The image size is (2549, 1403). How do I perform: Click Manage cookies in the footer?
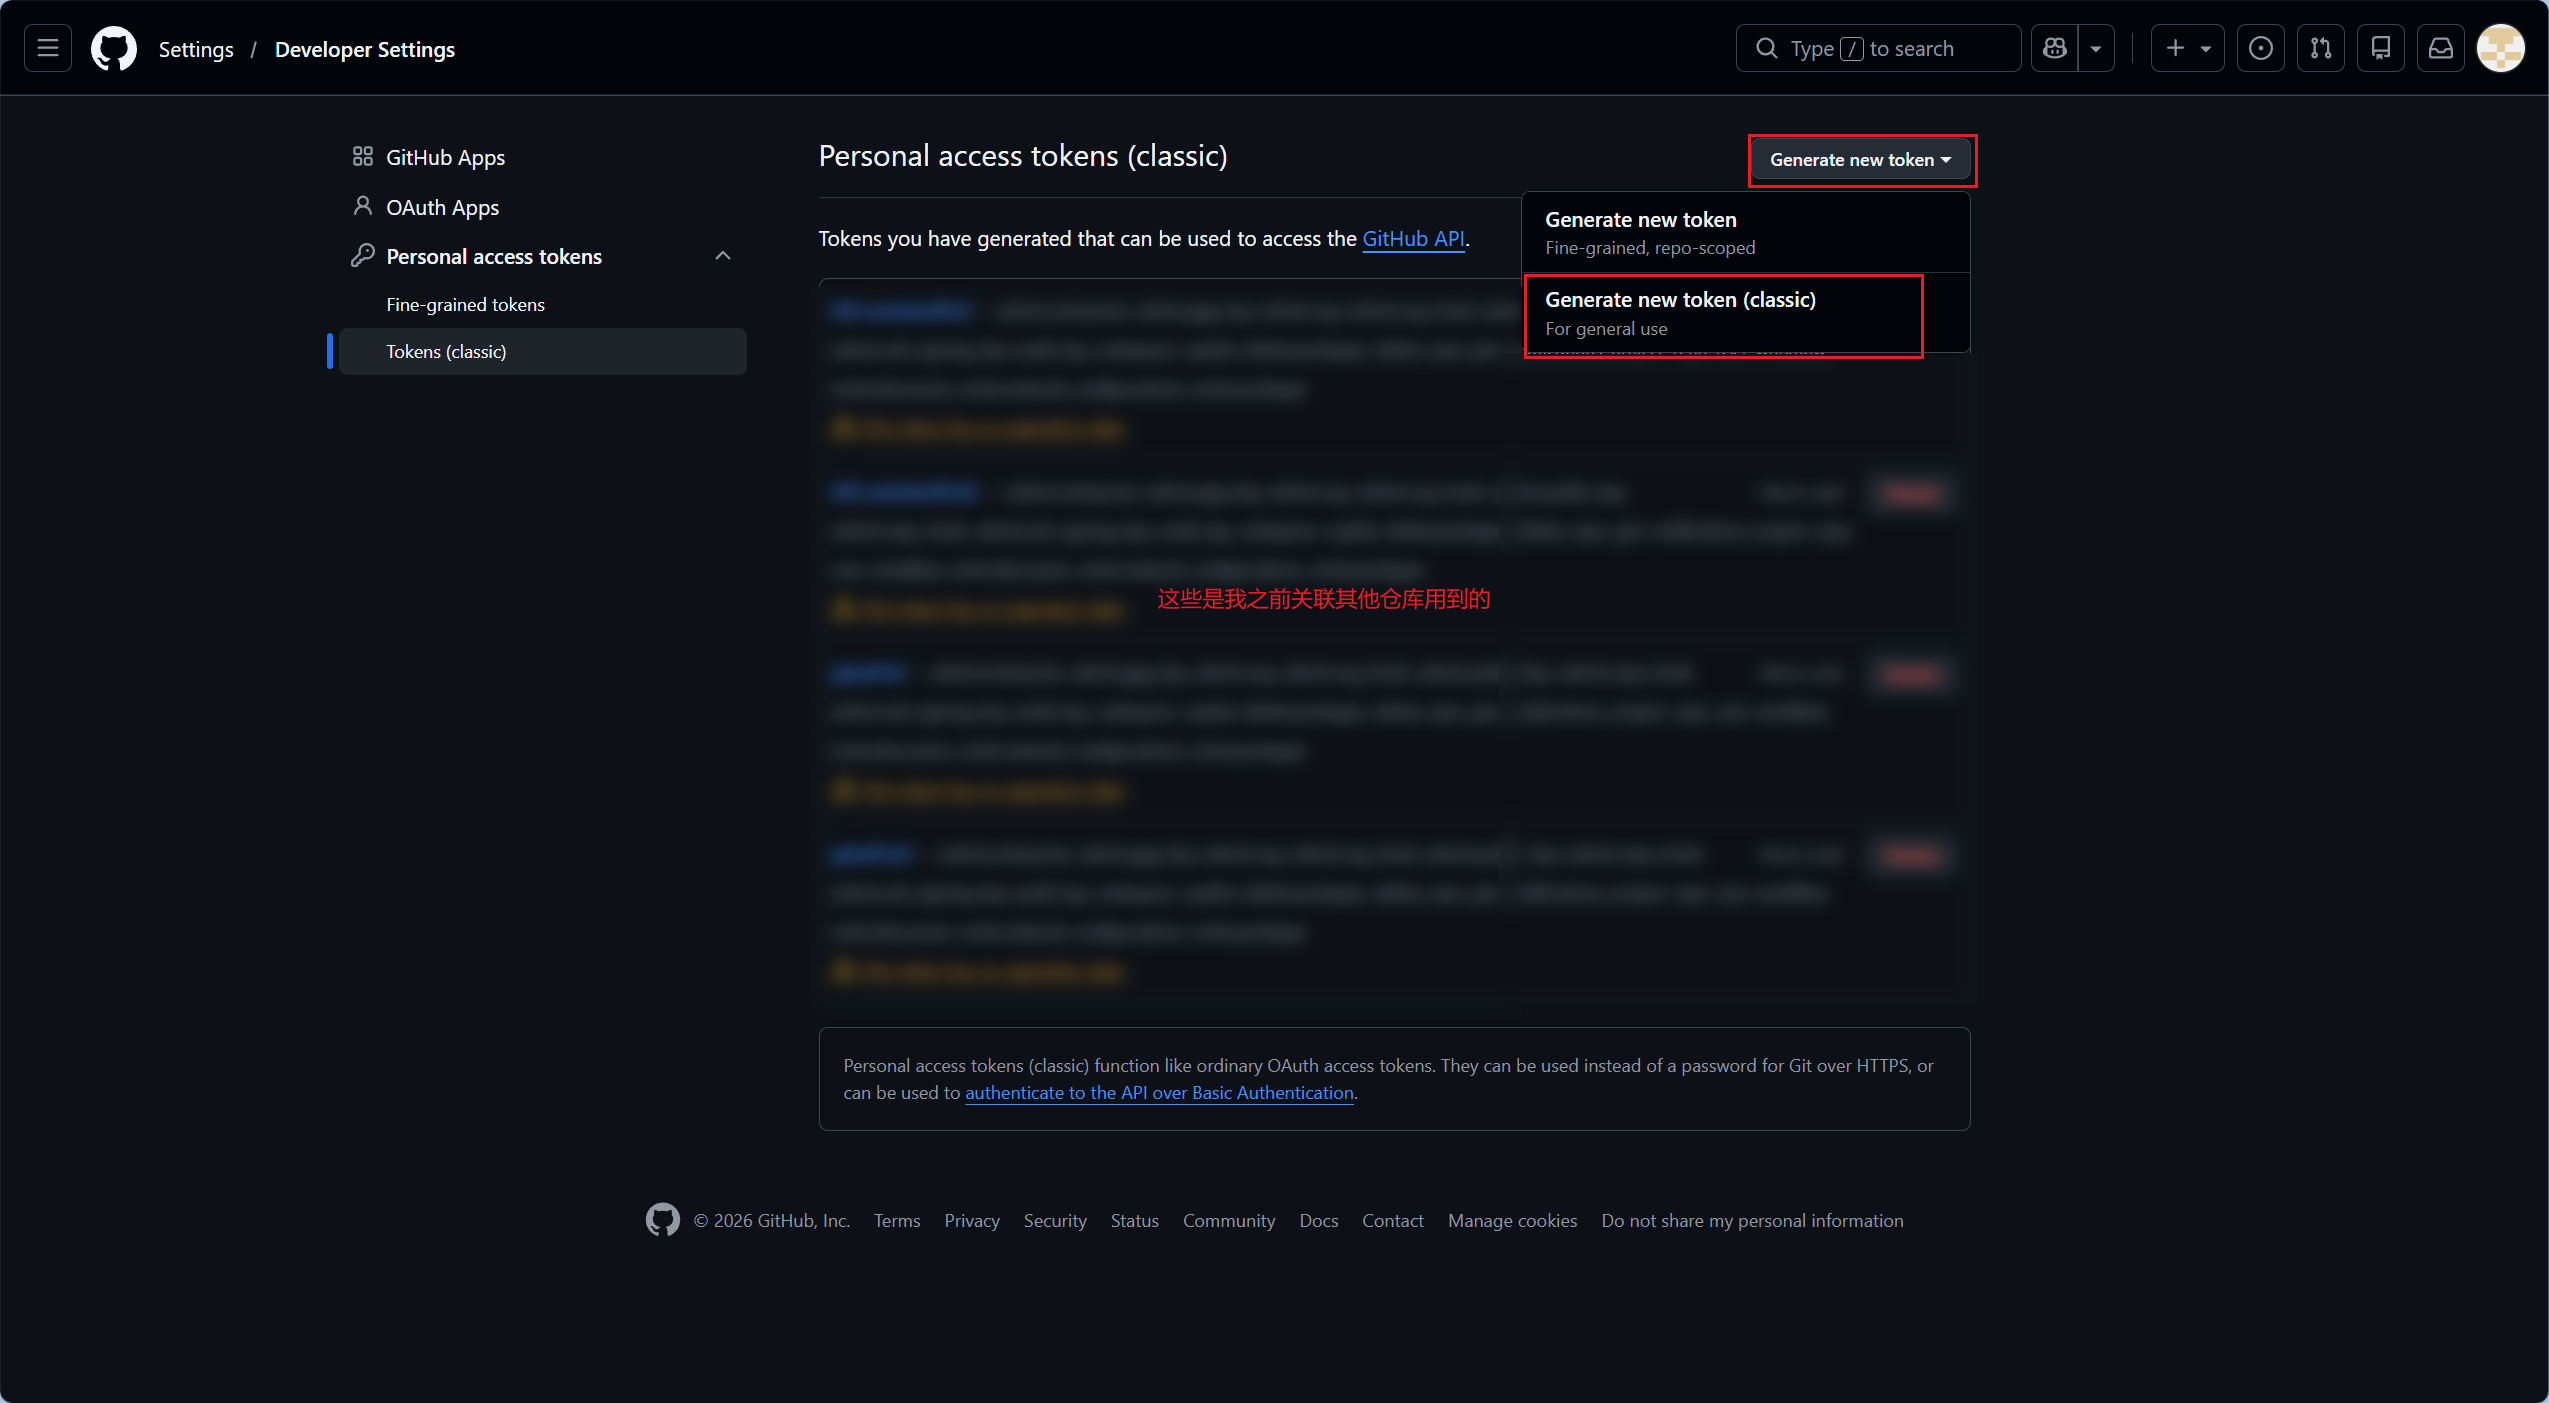(x=1513, y=1221)
